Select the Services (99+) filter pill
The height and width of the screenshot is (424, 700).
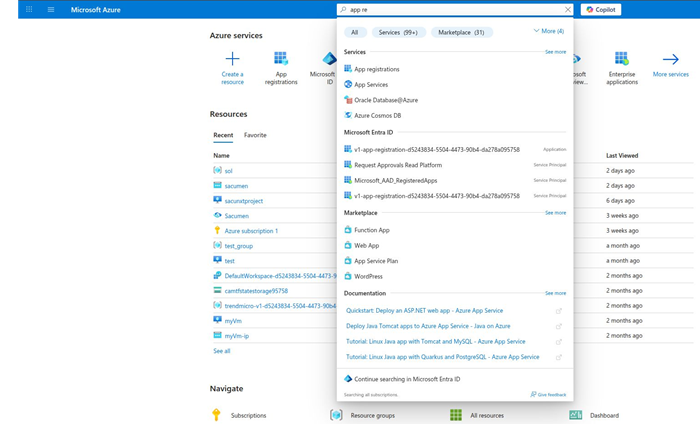(398, 32)
